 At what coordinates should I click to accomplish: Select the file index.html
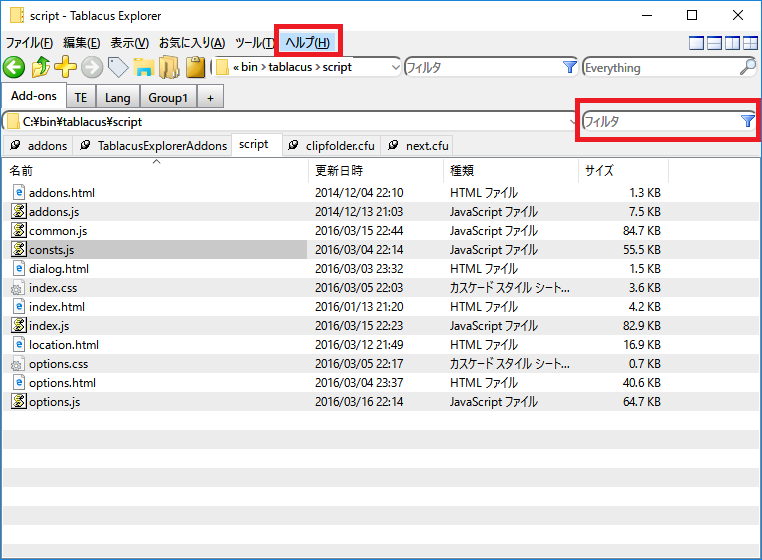click(56, 307)
